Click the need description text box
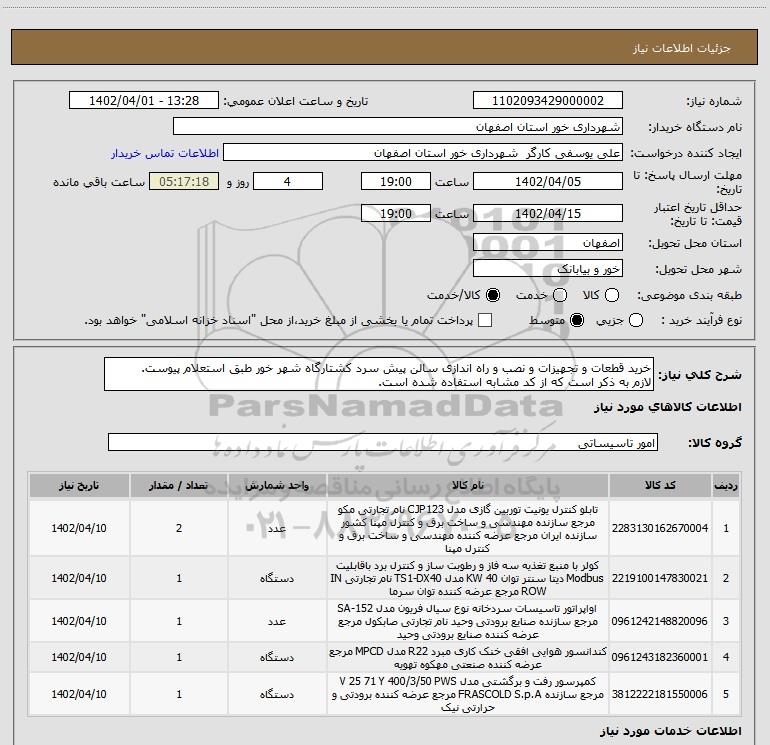Image resolution: width=770 pixels, height=745 pixels. point(379,375)
